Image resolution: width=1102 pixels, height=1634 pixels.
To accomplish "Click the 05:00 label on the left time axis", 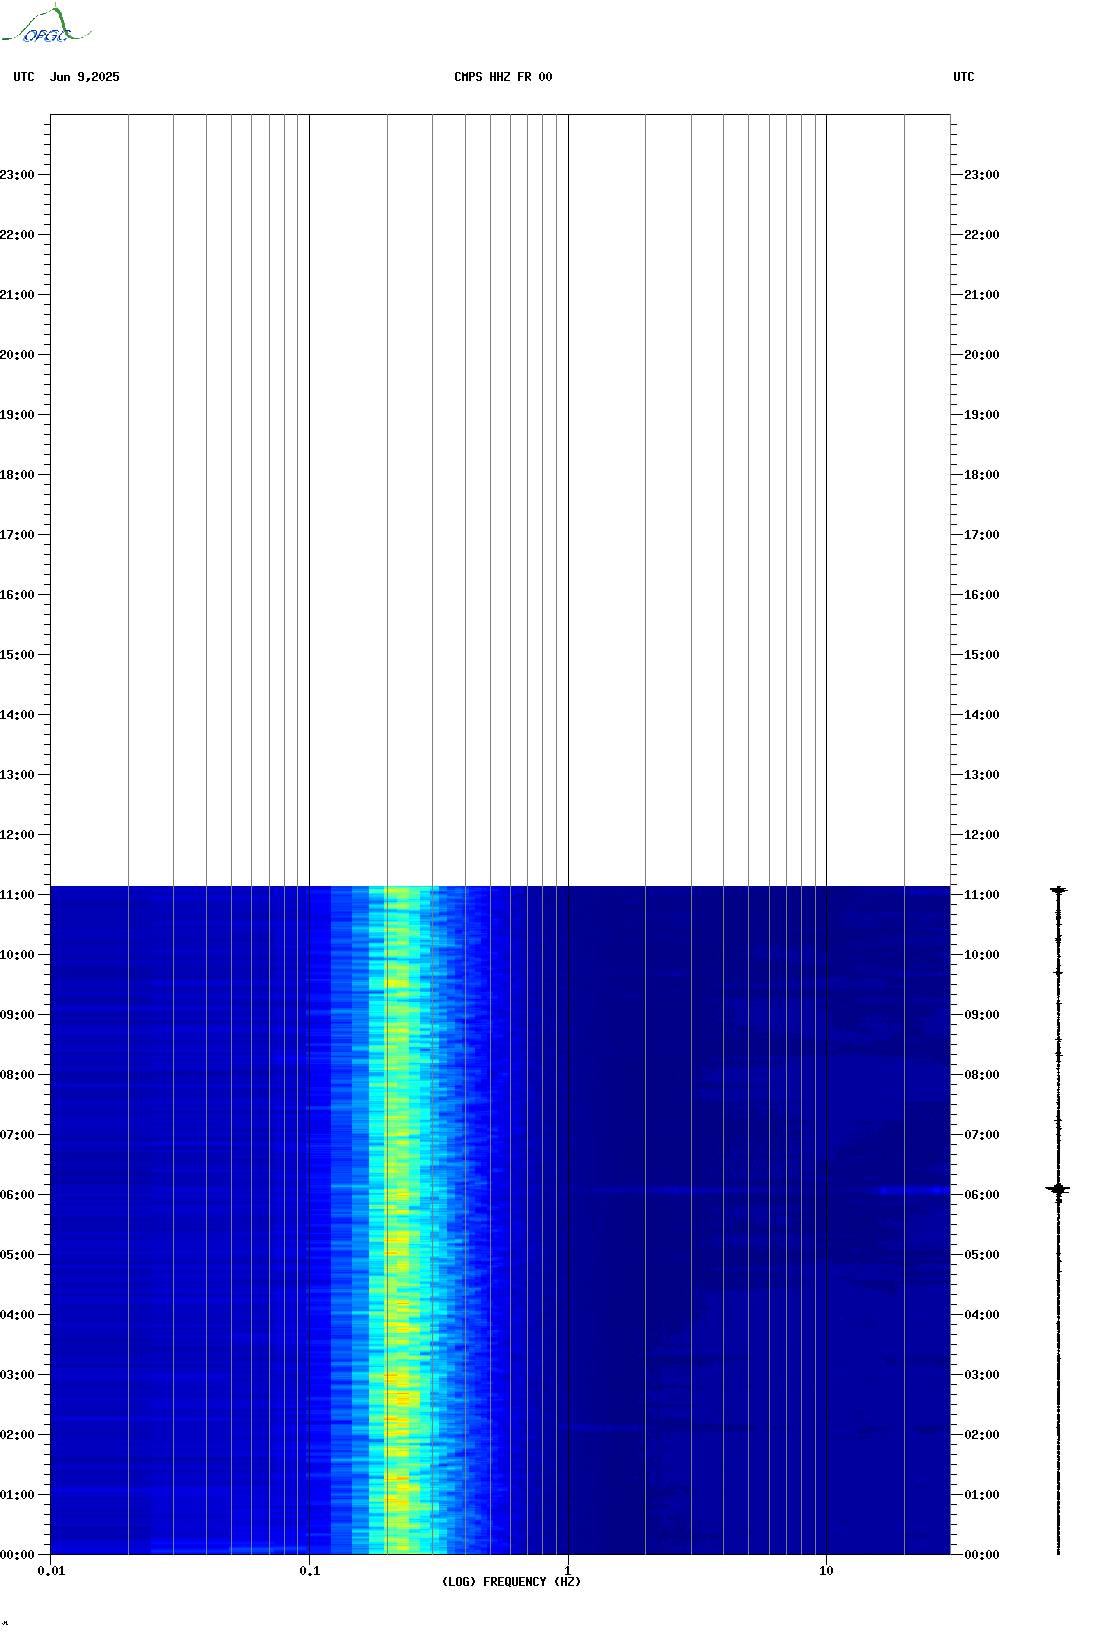I will coord(16,1255).
